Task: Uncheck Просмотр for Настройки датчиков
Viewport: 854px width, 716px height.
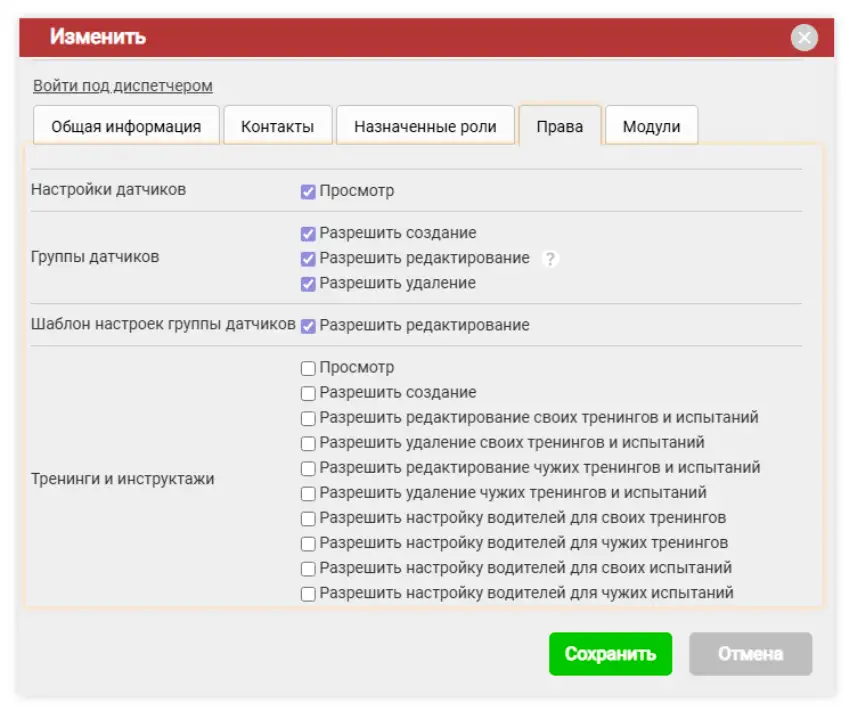Action: tap(308, 191)
